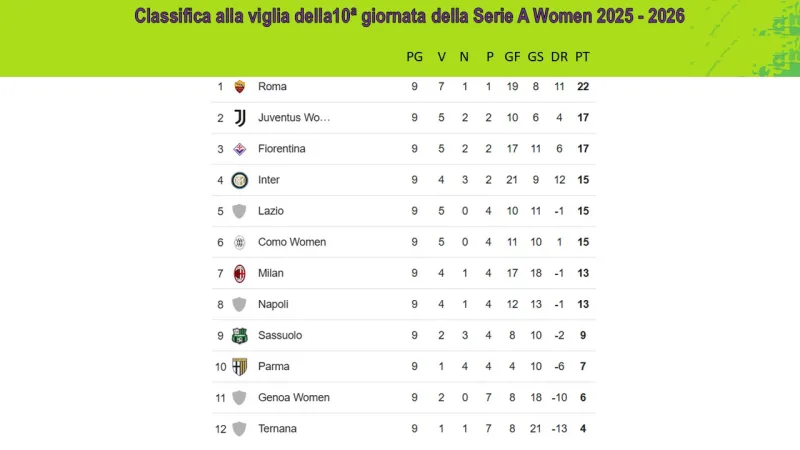
Task: Click the GF goals scored header
Action: [512, 57]
